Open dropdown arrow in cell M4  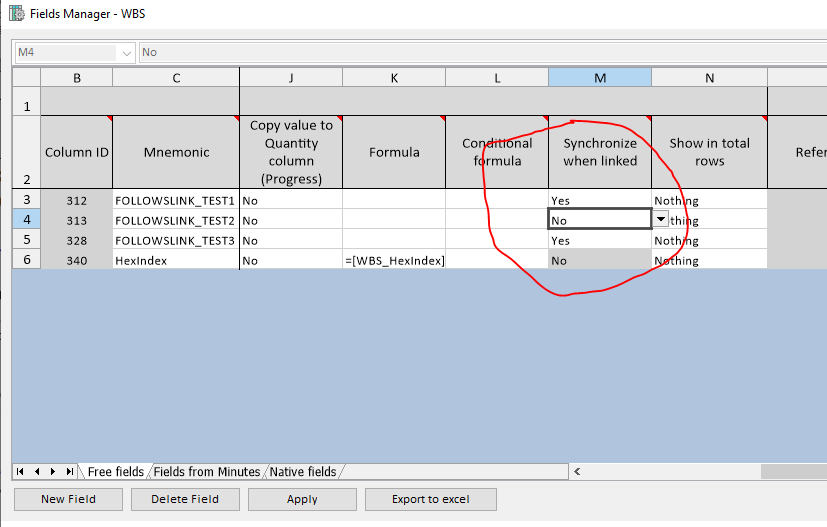pos(660,220)
